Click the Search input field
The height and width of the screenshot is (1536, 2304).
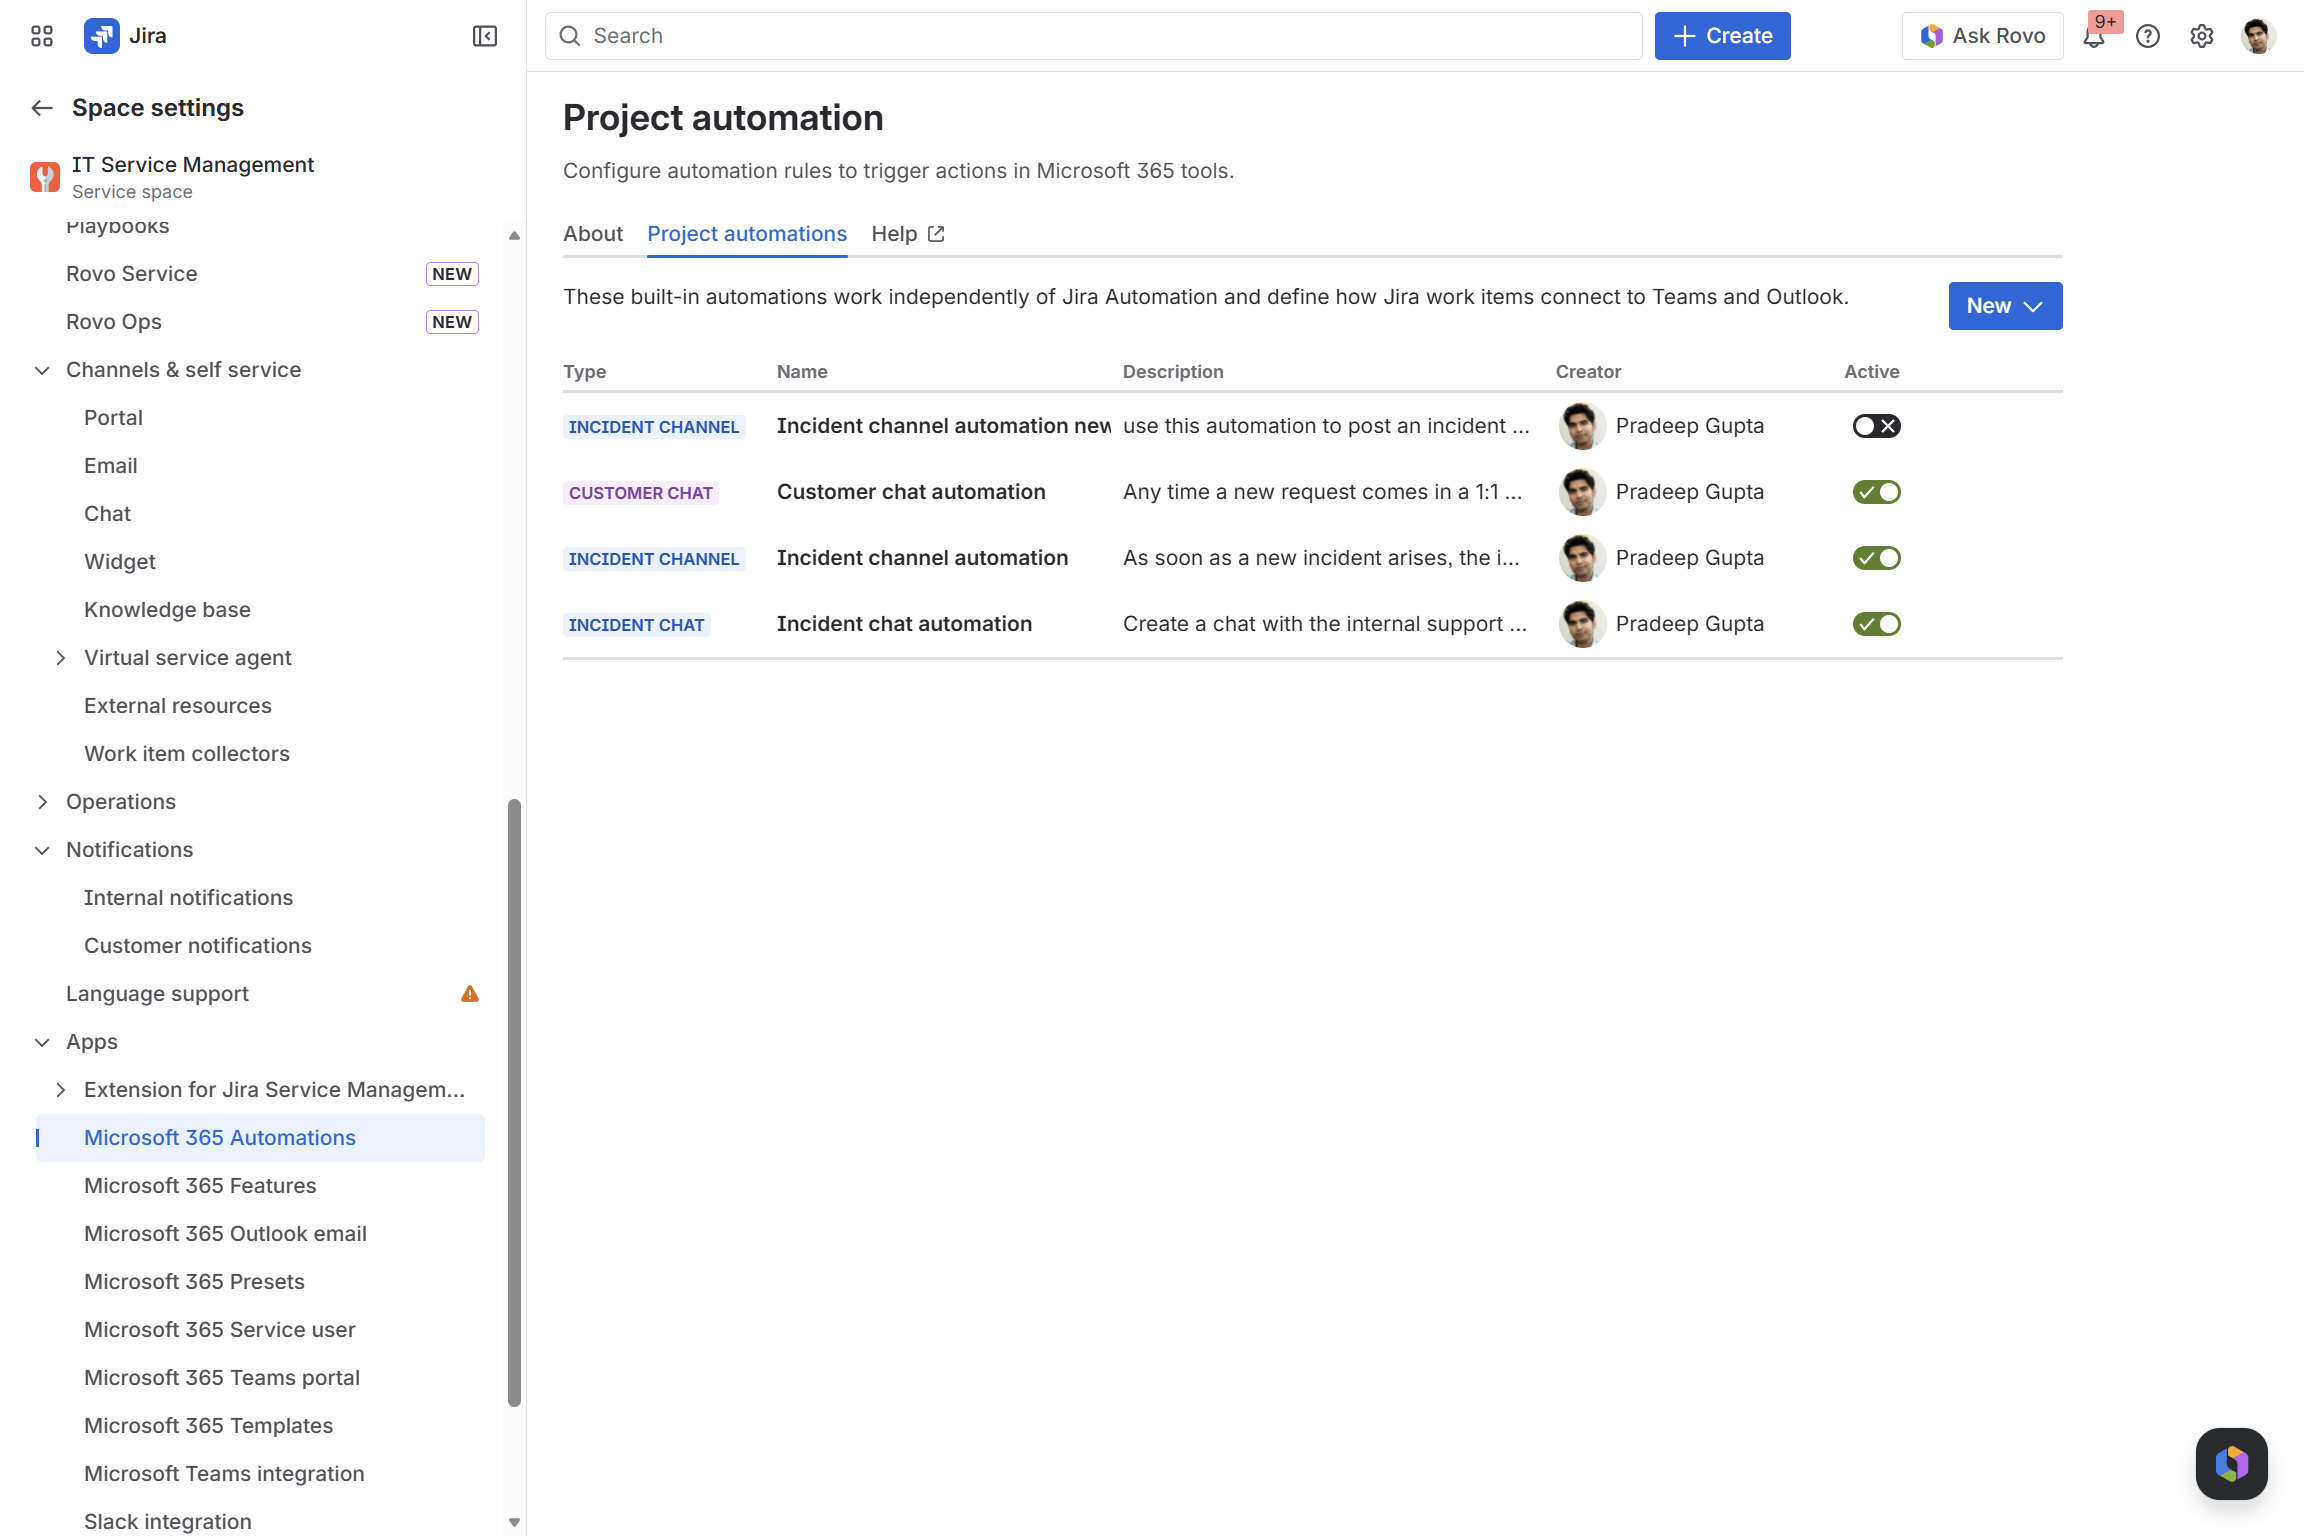[x=1093, y=36]
